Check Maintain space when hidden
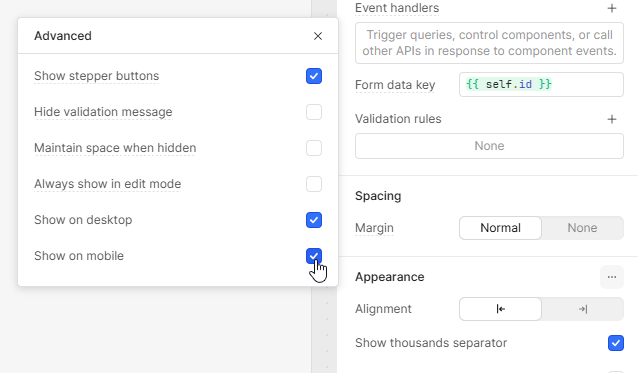Viewport: 638px width, 373px height. point(314,148)
